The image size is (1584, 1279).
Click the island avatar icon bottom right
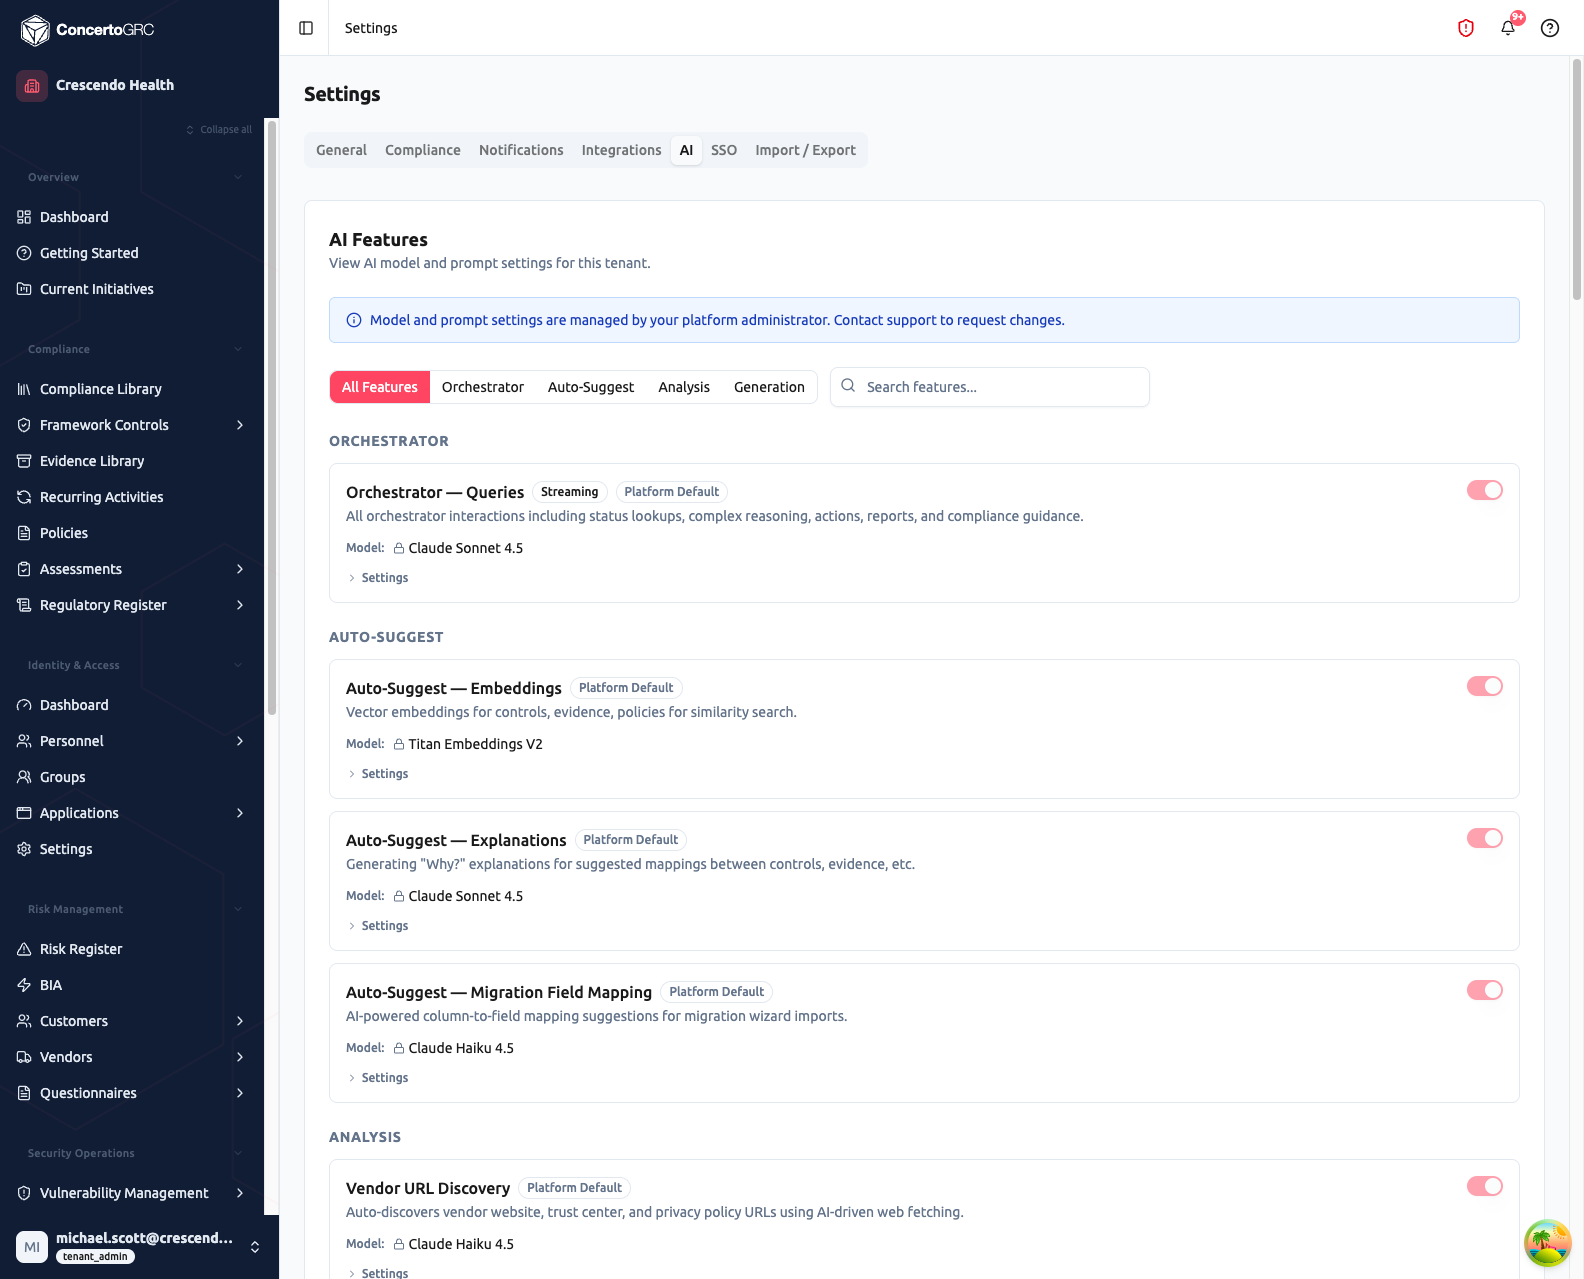(x=1547, y=1243)
